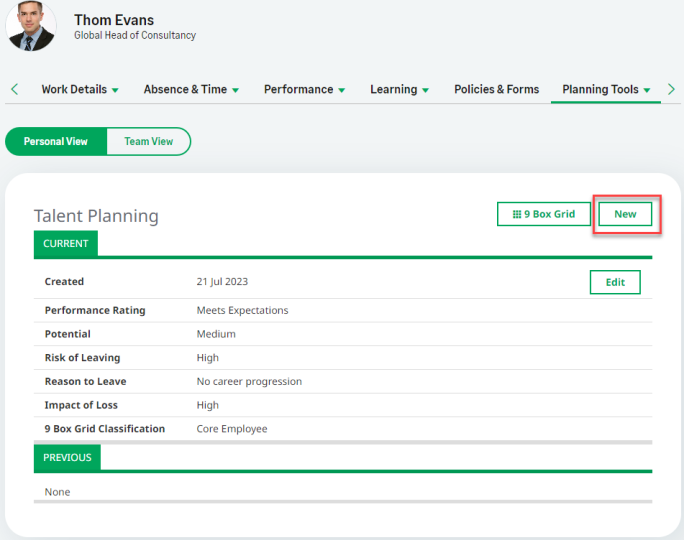The height and width of the screenshot is (540, 684).
Task: Click the Talent Planning heading
Action: 96,216
